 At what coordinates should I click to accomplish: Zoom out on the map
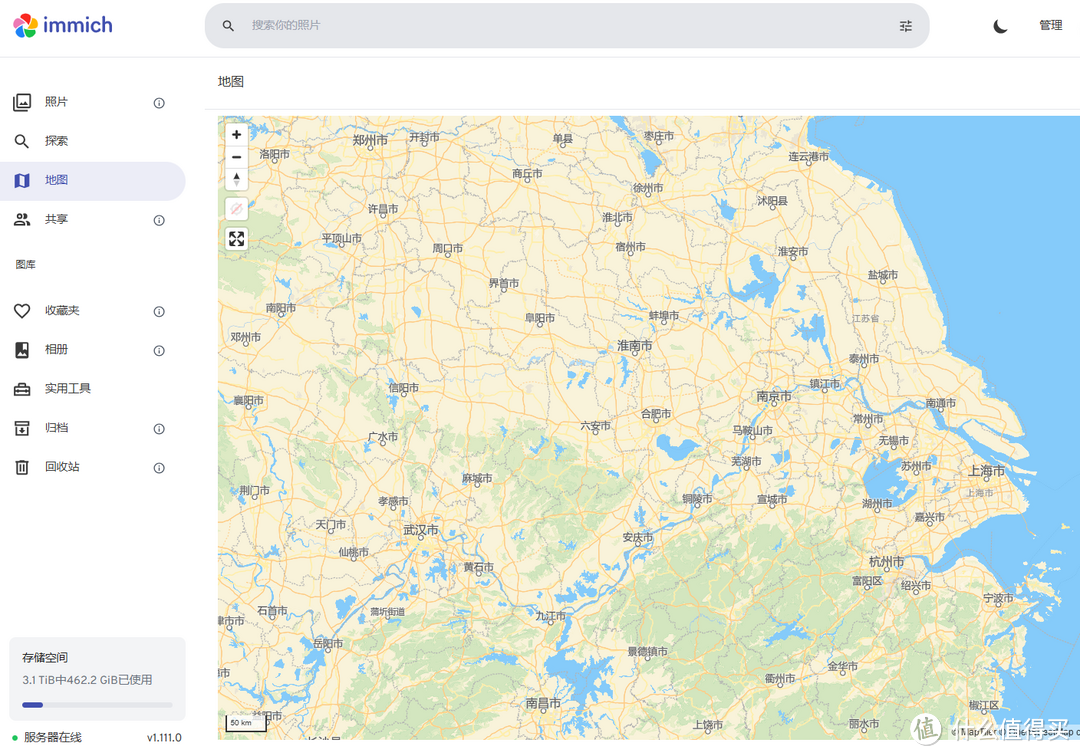tap(236, 157)
